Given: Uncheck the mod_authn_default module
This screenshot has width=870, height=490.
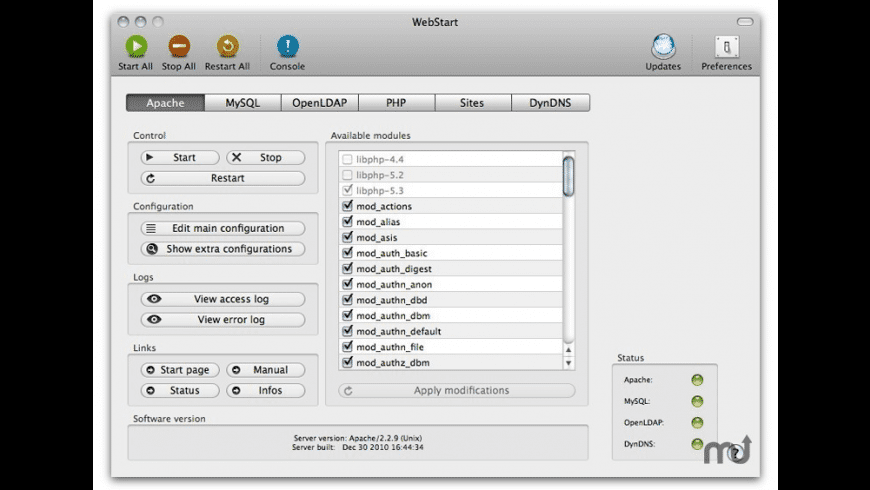Looking at the screenshot, I should click(x=347, y=331).
